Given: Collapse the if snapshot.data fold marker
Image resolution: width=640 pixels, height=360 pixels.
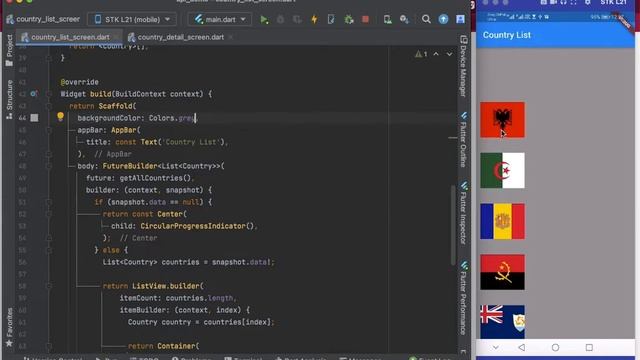Looking at the screenshot, I should [49, 202].
